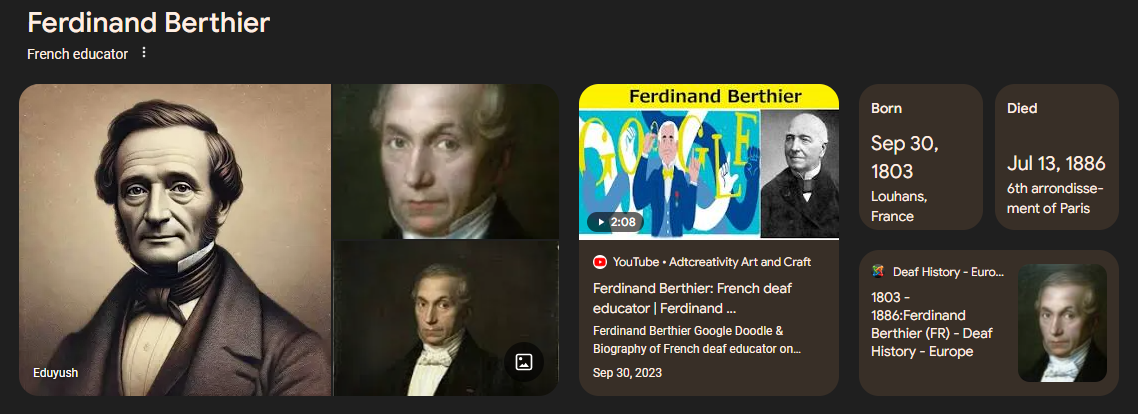Screen dimensions: 1138x414
Task: Click the 'Ferdinand Berthier' panel heading
Action: (x=148, y=23)
